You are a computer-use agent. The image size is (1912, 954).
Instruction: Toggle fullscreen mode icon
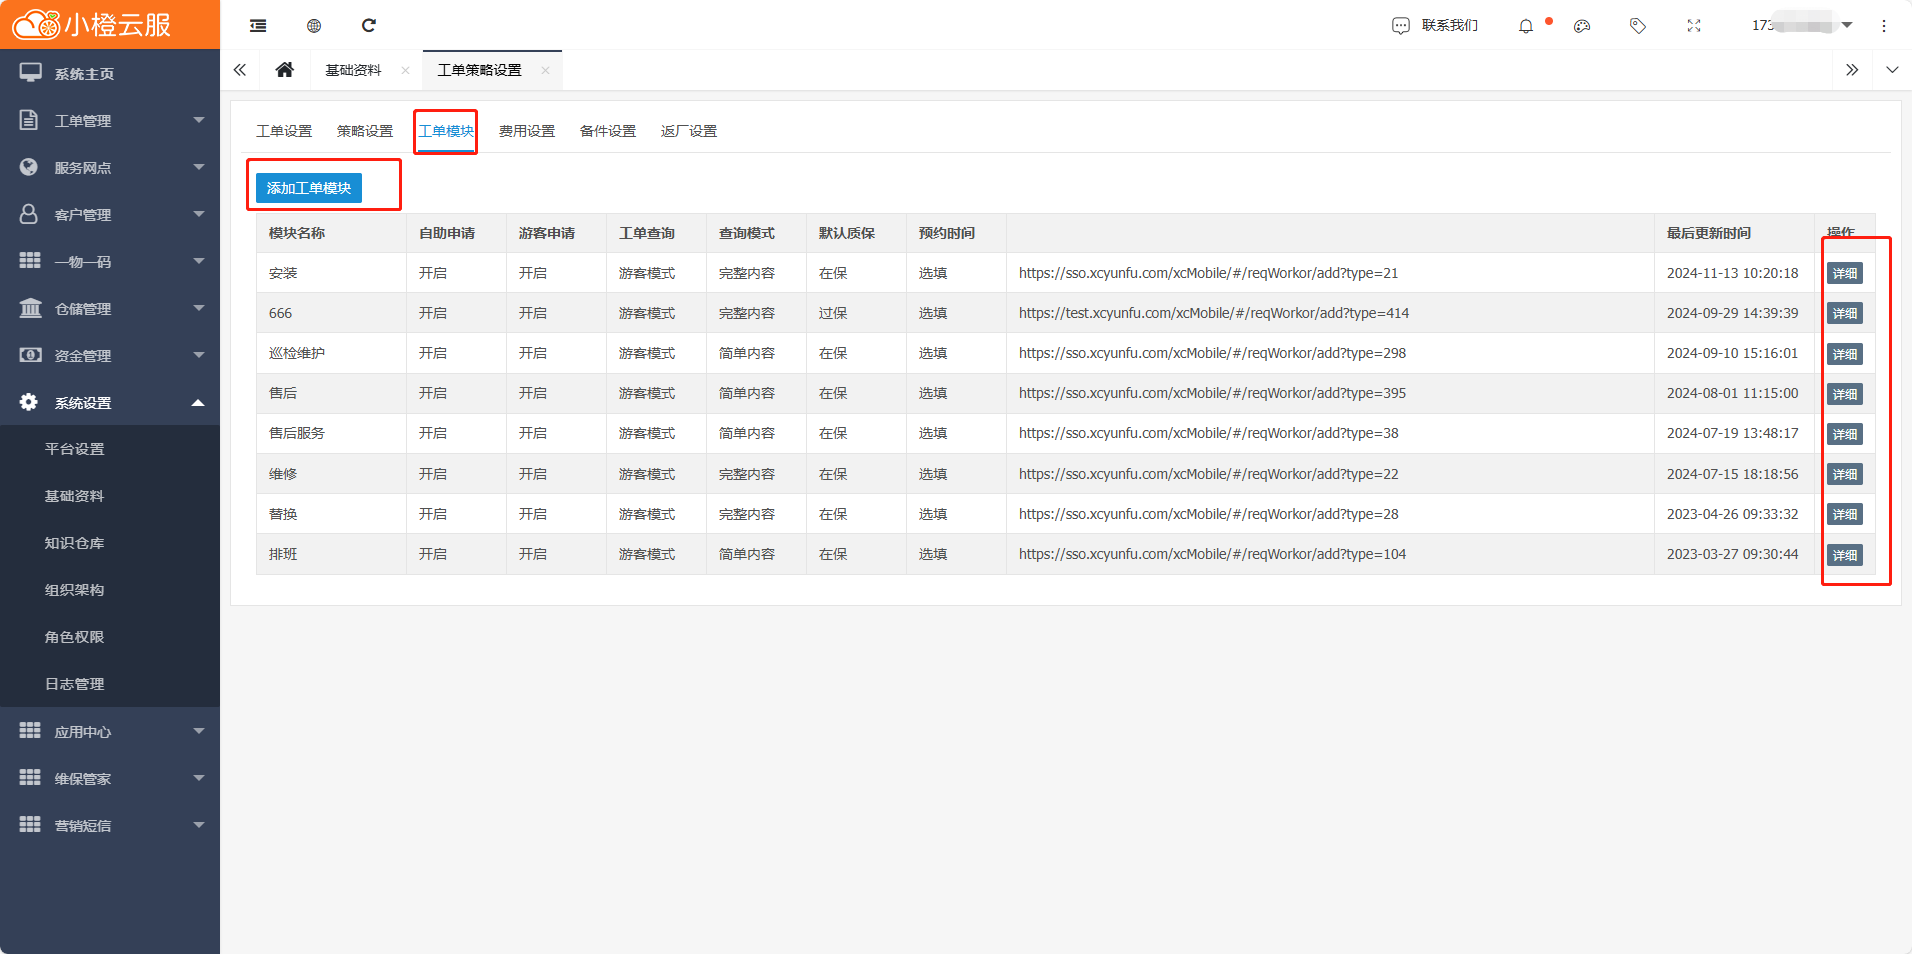click(x=1694, y=26)
